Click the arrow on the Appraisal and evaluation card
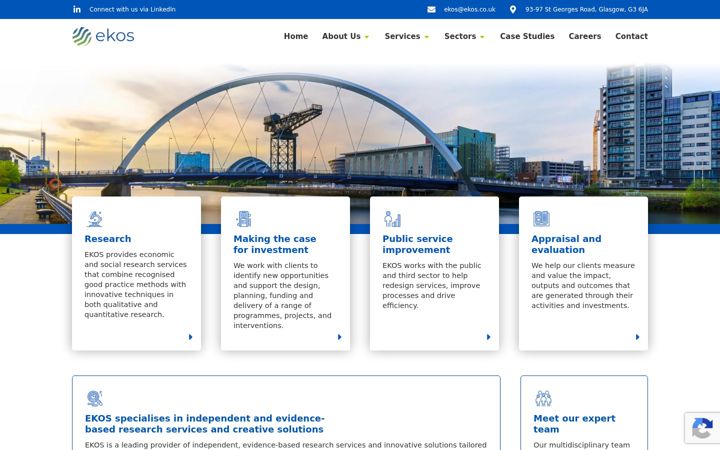Screen dimensions: 720x450 point(637,337)
